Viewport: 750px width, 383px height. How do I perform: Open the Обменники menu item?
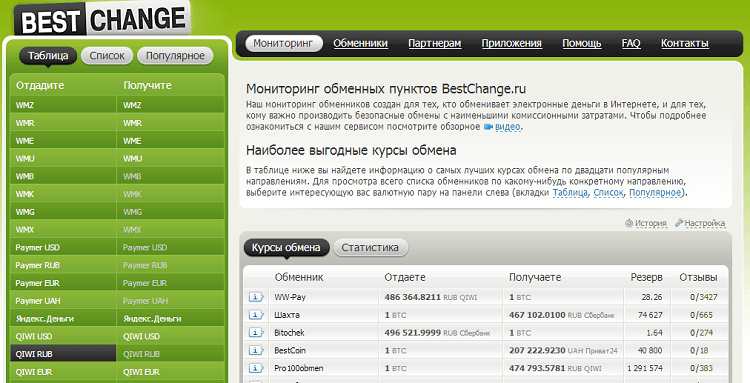[x=361, y=43]
